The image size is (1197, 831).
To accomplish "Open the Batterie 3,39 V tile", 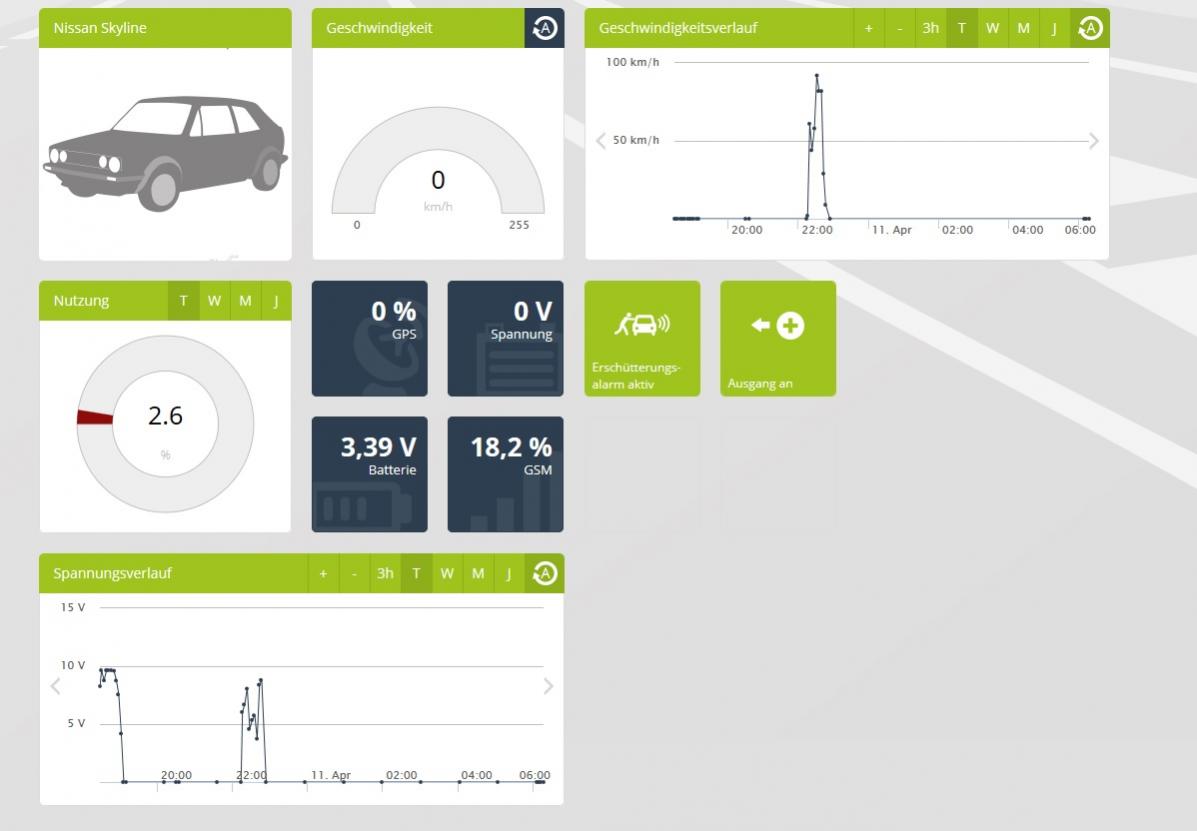I will (x=369, y=474).
